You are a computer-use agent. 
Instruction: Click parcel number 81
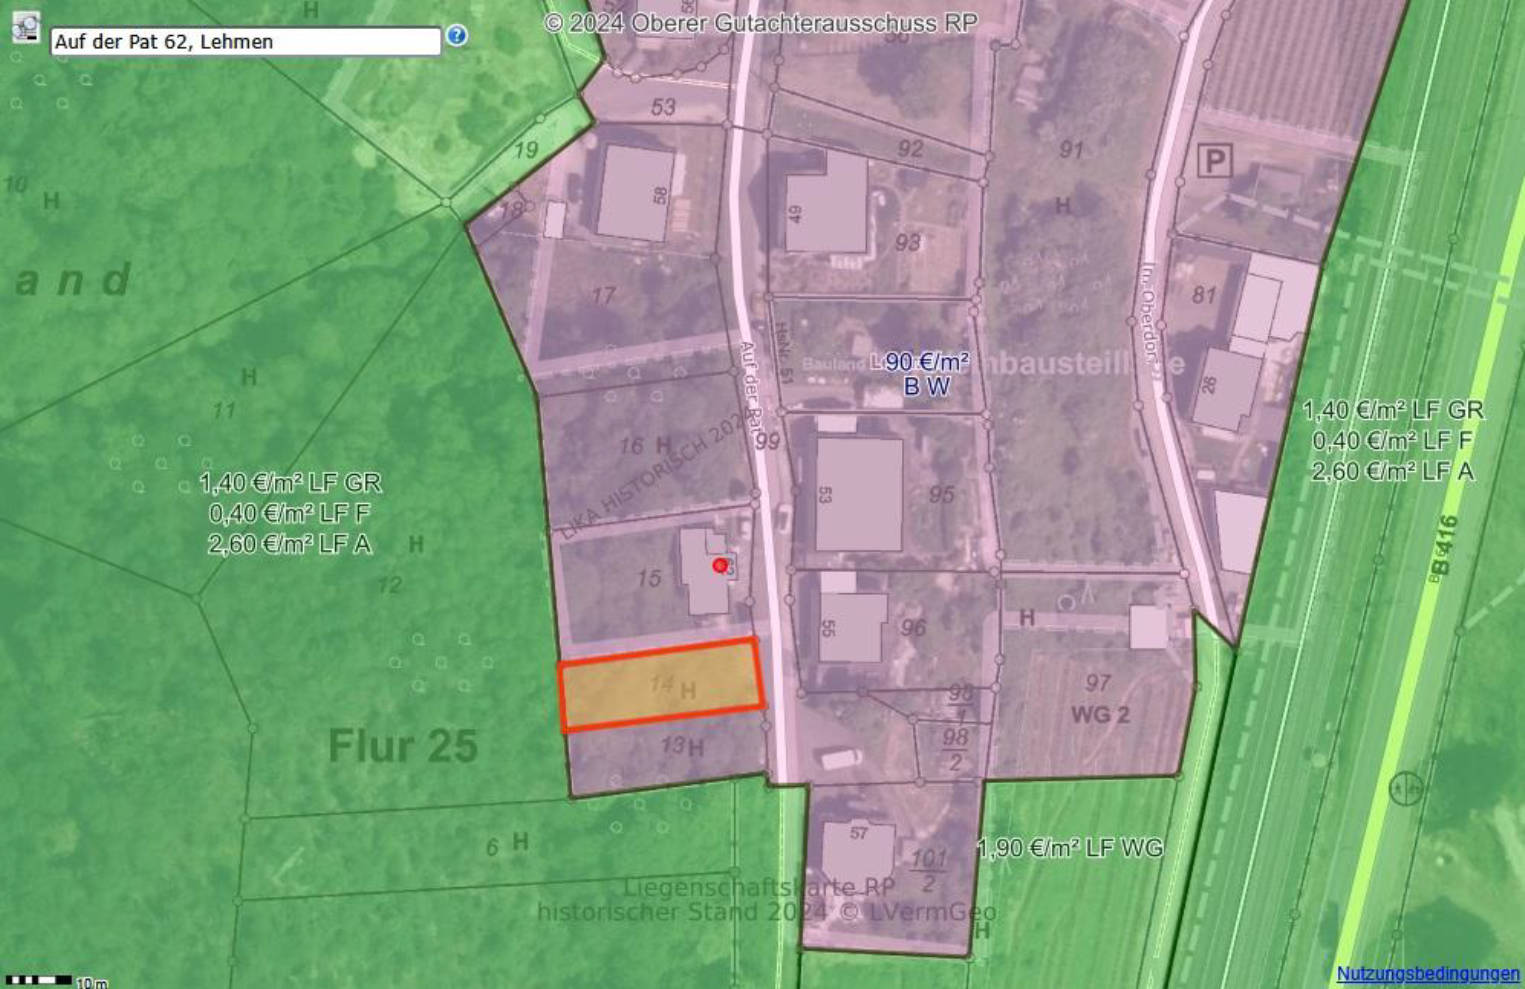[x=1204, y=295]
